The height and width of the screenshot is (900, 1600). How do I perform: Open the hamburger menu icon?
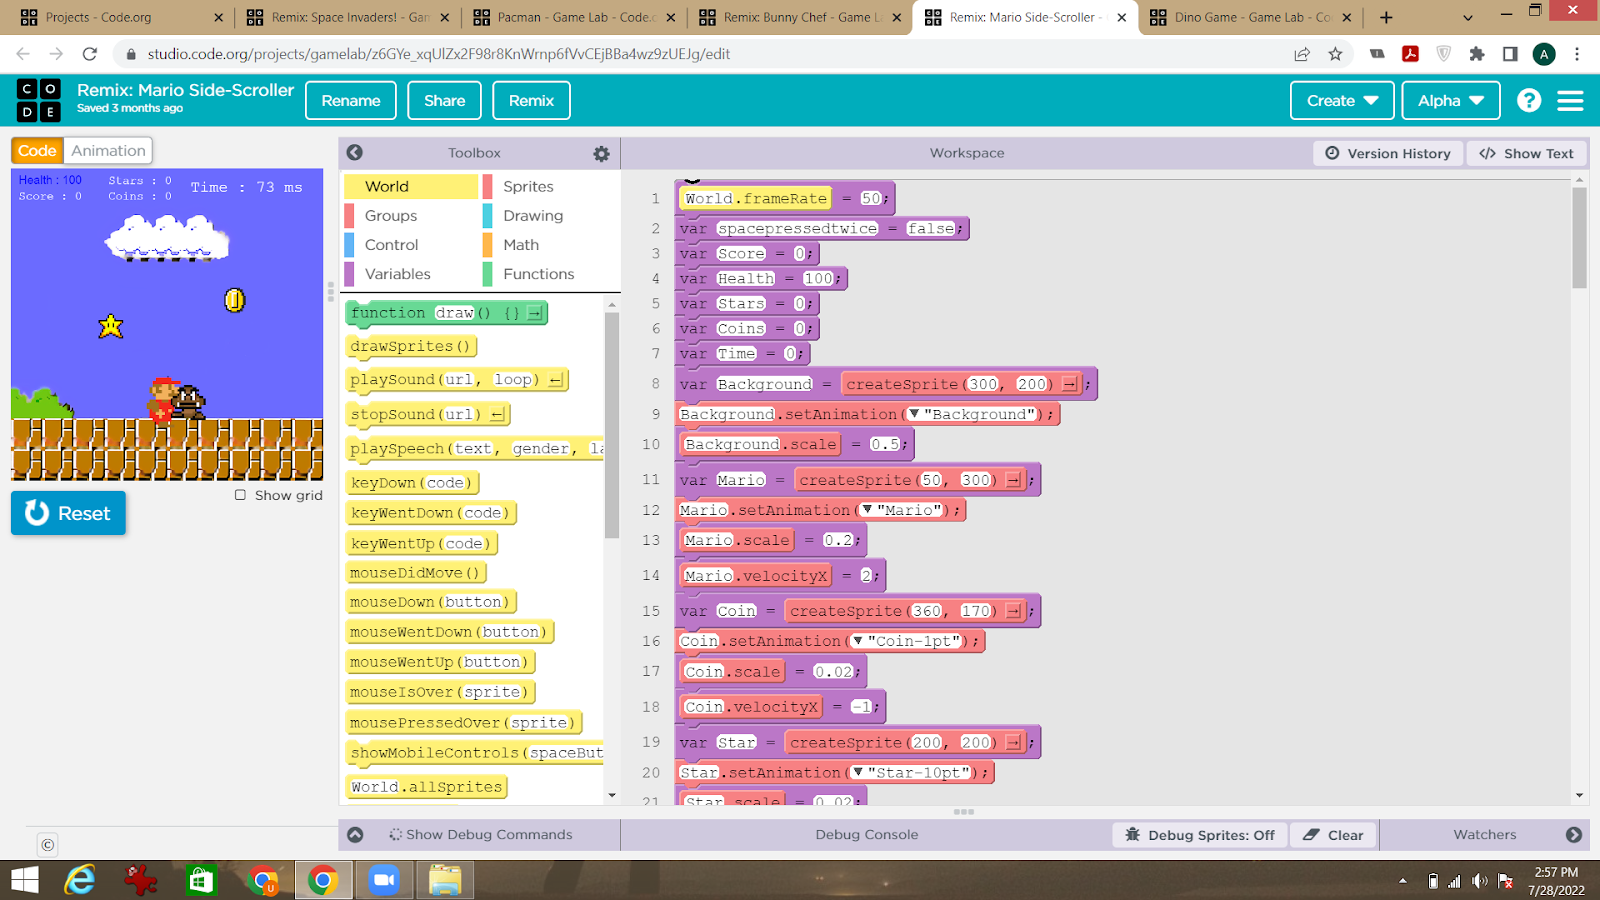pos(1570,101)
